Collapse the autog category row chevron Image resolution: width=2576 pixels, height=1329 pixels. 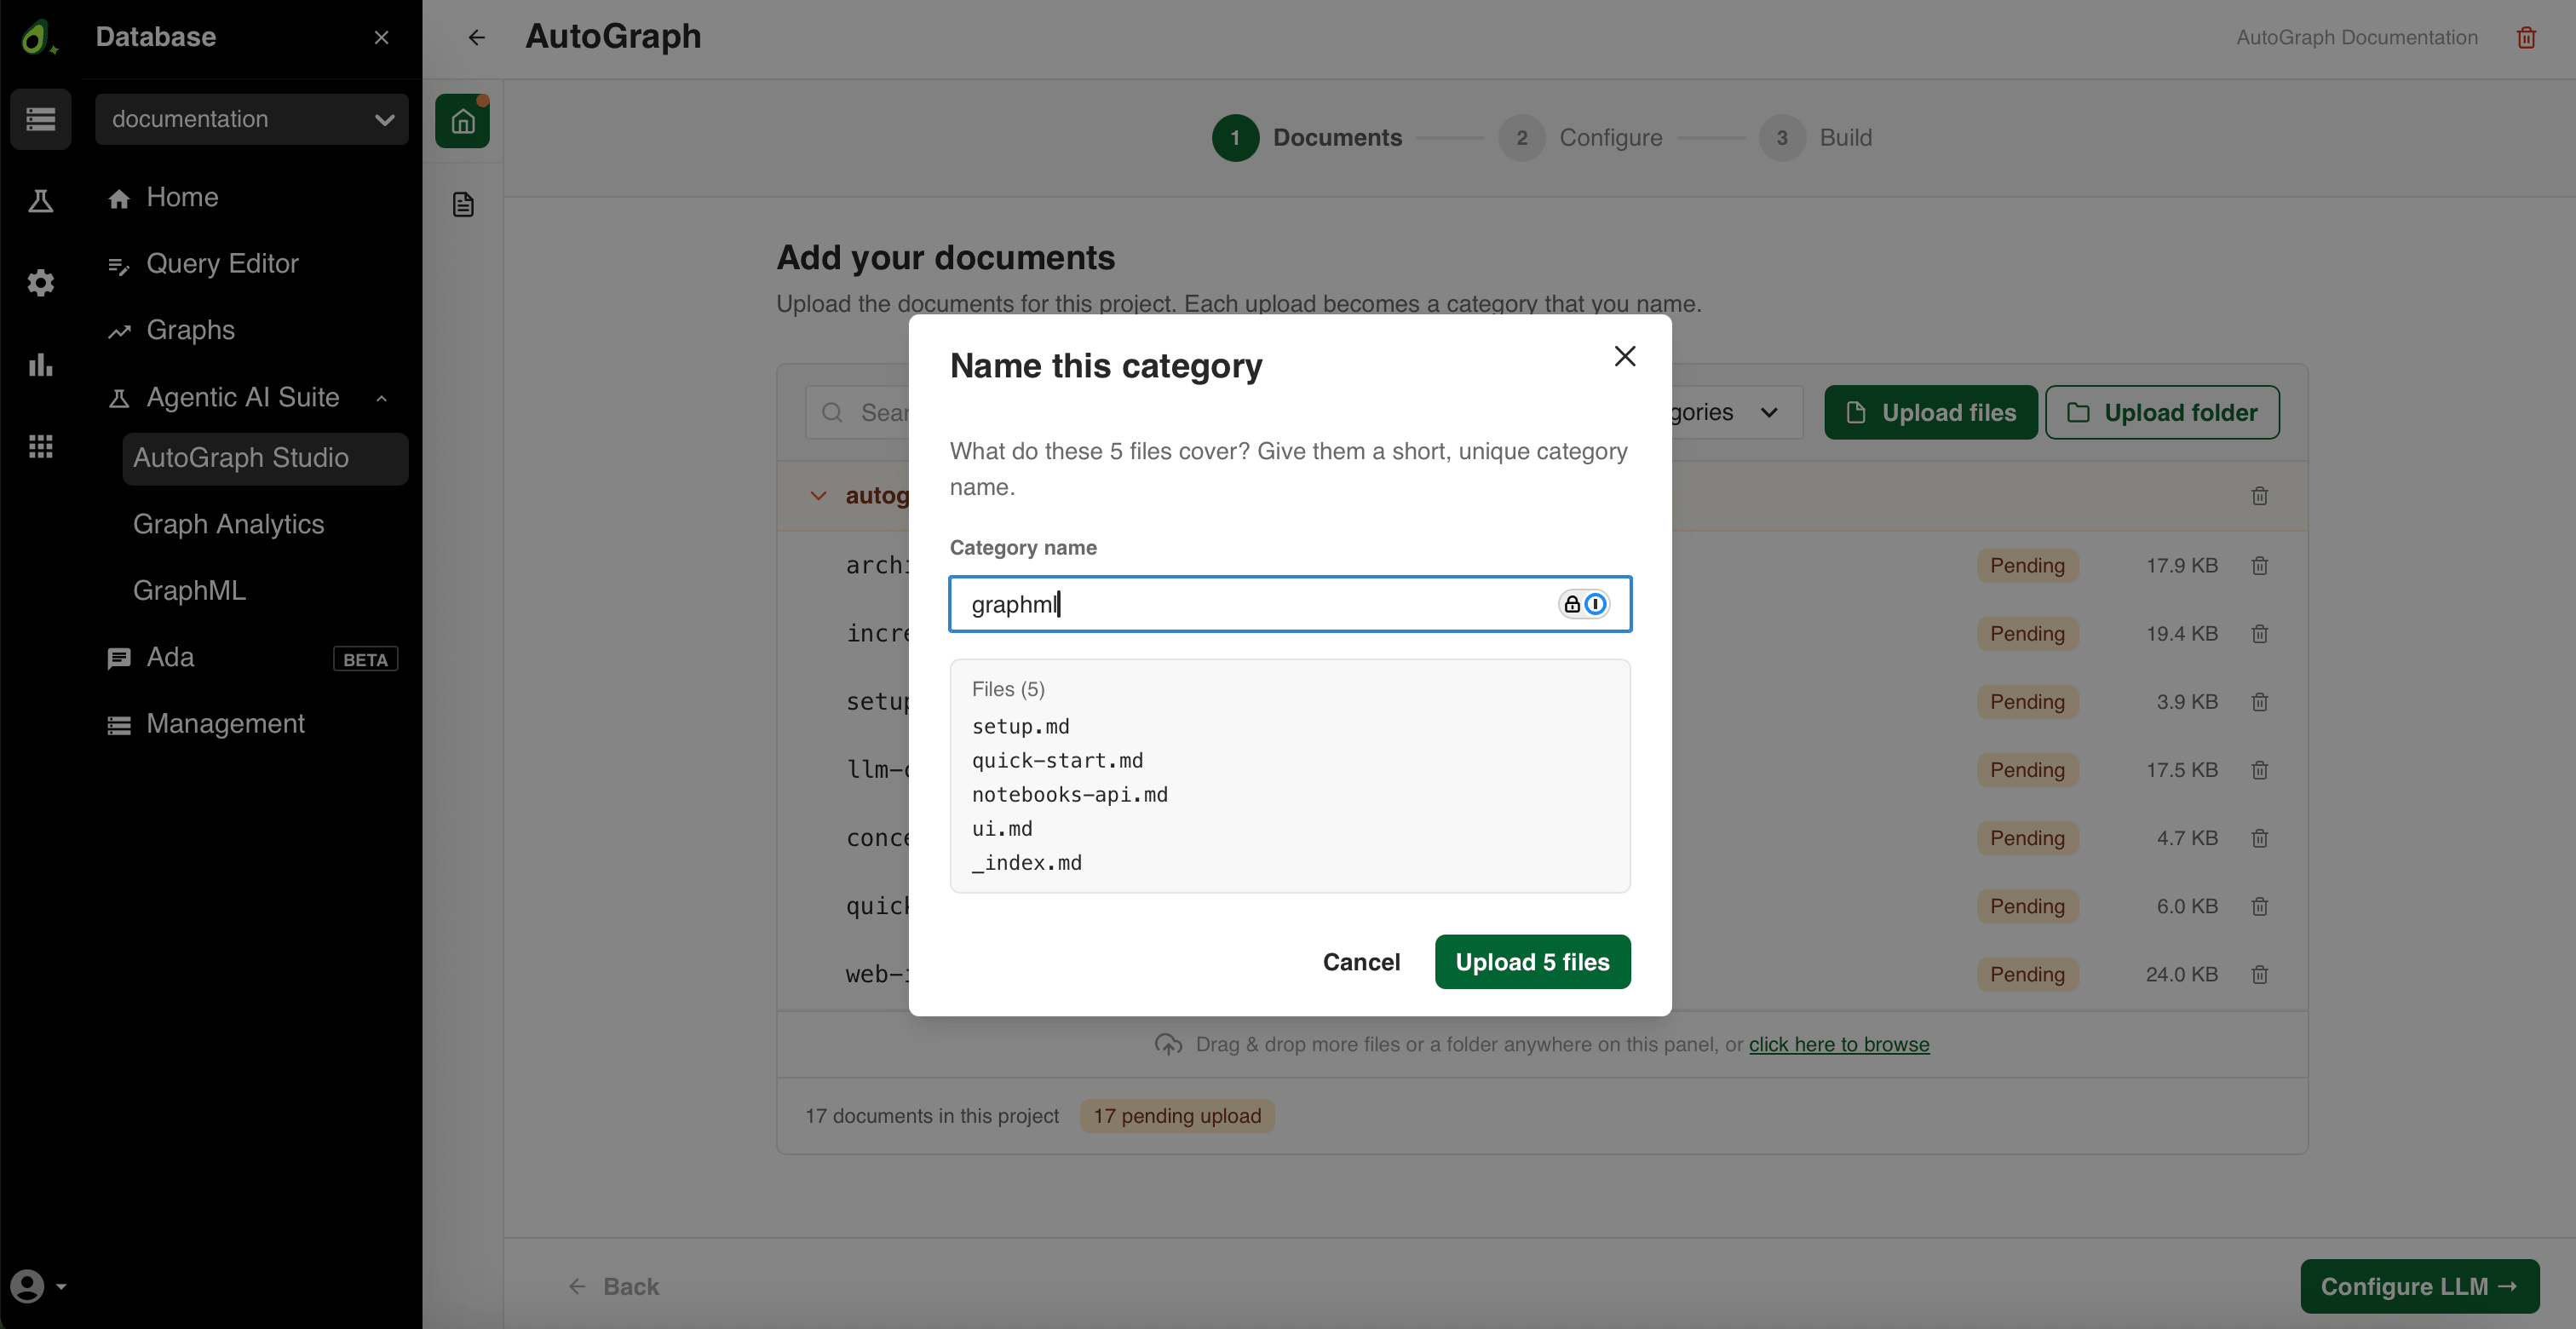(x=818, y=496)
